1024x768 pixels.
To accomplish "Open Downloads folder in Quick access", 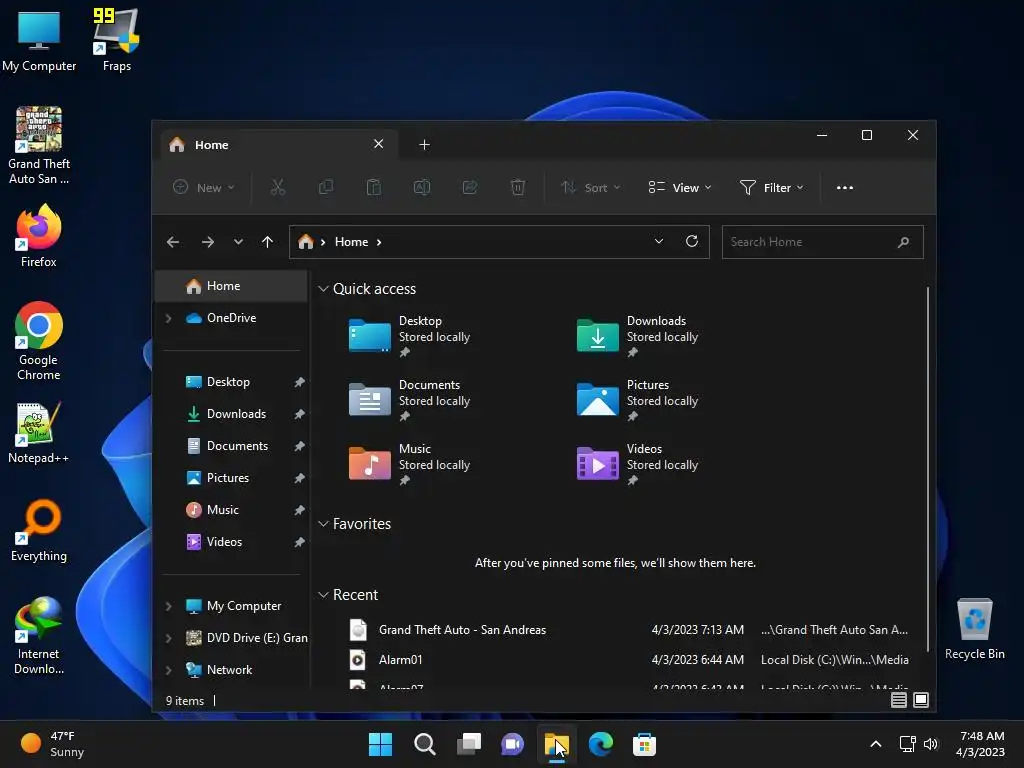I will point(637,336).
